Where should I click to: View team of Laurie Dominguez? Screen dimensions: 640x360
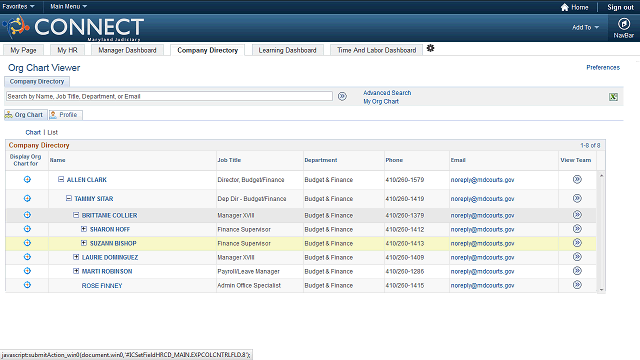(577, 257)
